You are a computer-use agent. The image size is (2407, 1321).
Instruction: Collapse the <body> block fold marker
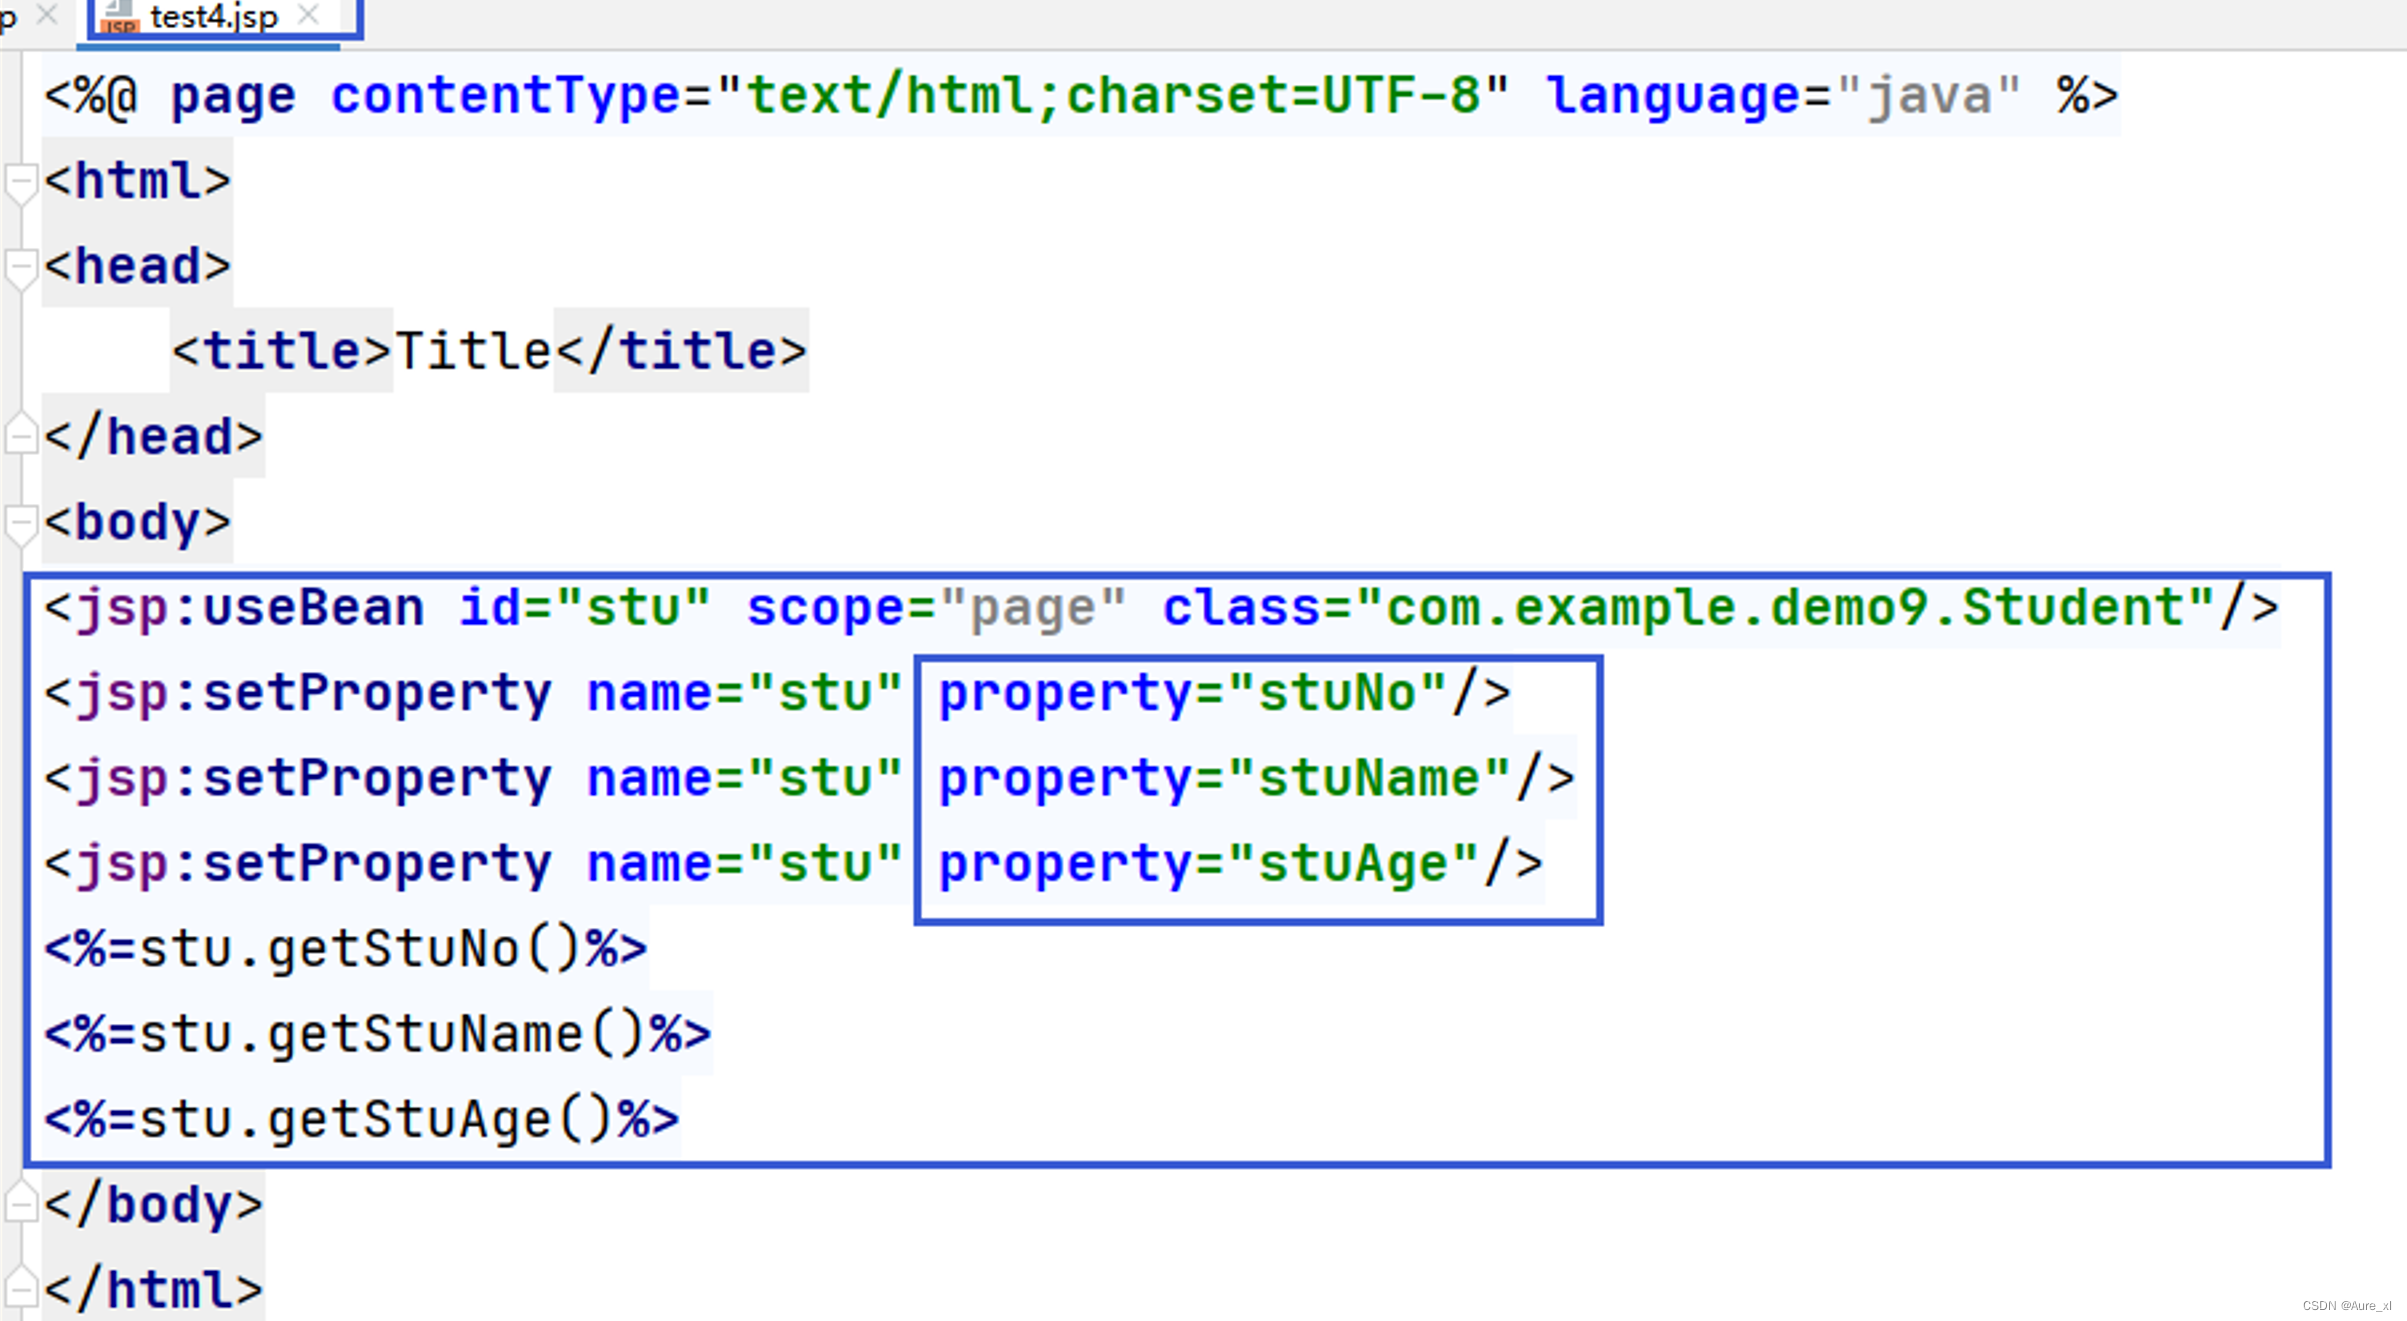[x=20, y=521]
